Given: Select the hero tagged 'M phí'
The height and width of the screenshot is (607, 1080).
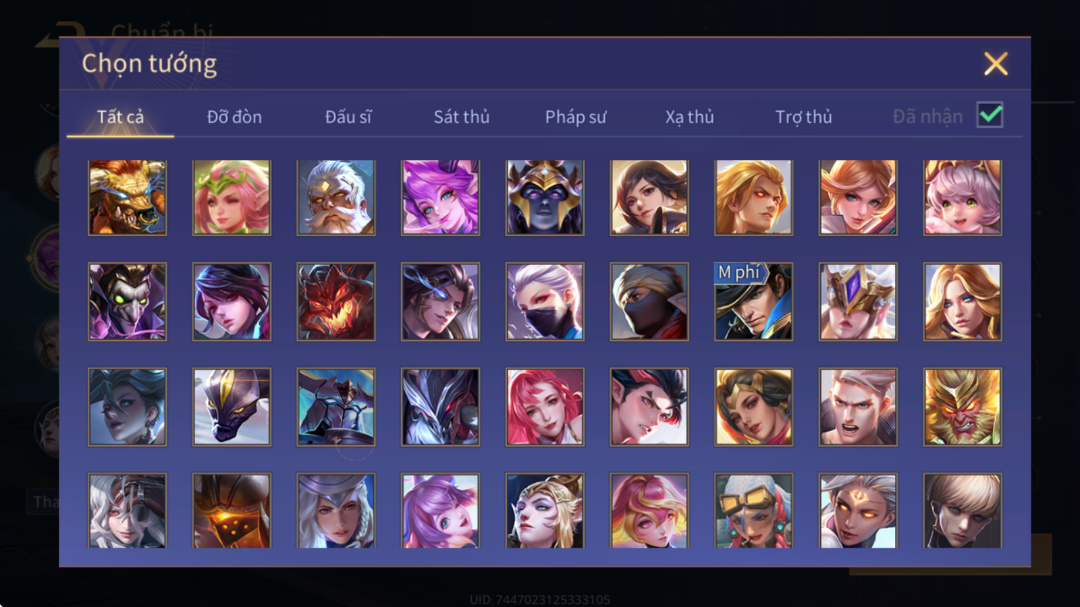Looking at the screenshot, I should pyautogui.click(x=754, y=302).
